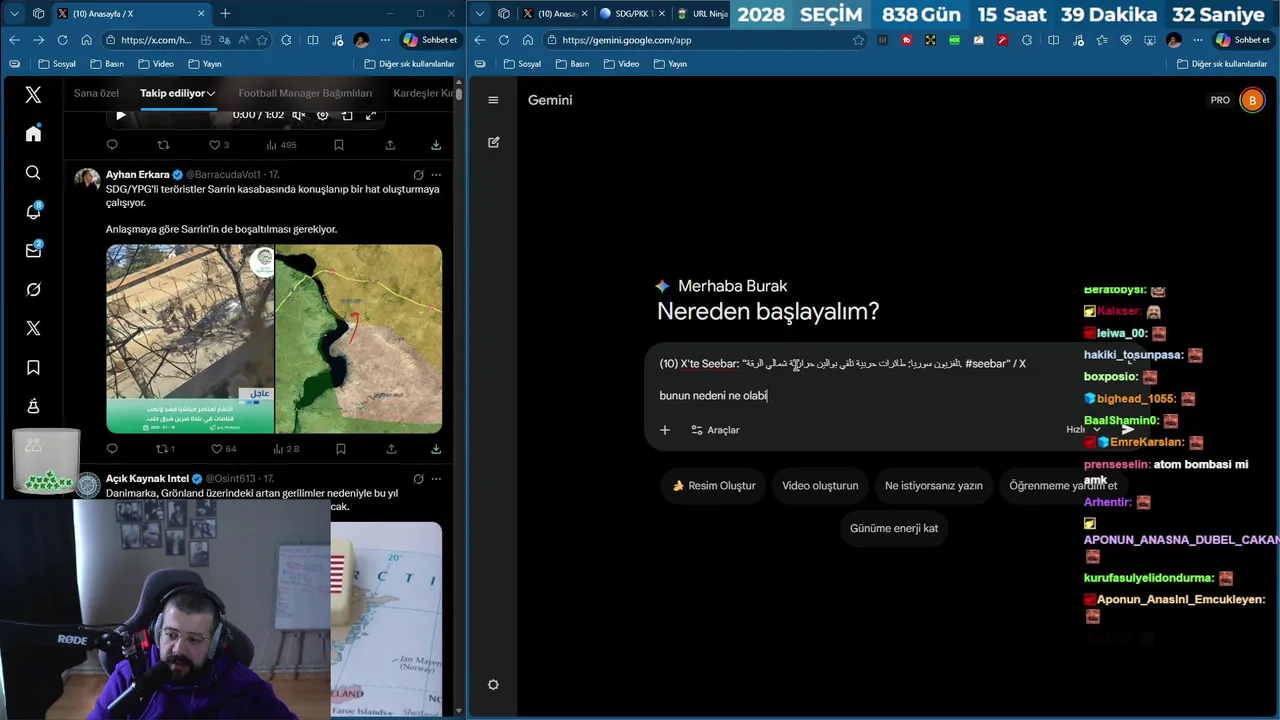Open X notifications bell icon
Image resolution: width=1280 pixels, height=720 pixels.
tap(33, 211)
